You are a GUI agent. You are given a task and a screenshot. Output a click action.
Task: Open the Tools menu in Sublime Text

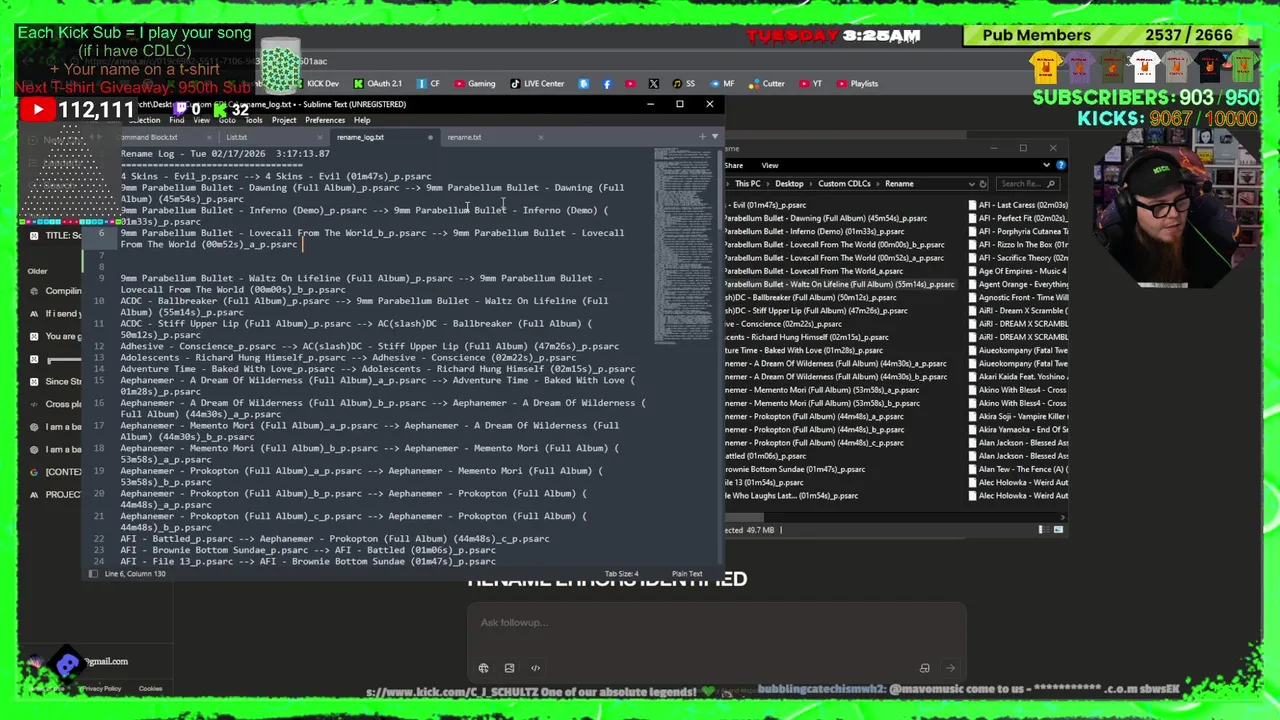point(254,120)
